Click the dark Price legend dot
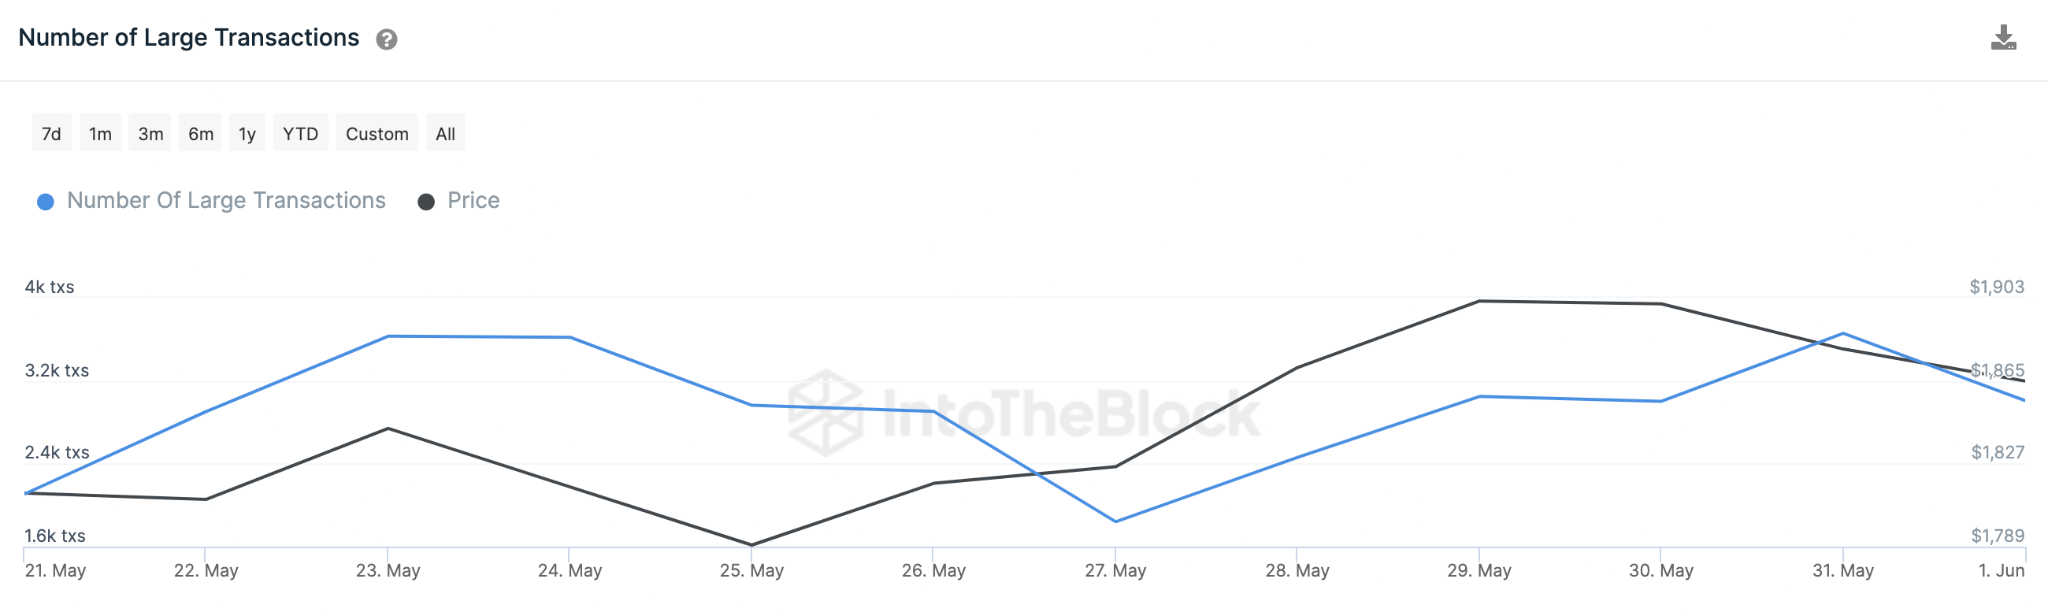The image size is (2048, 614). coord(426,202)
